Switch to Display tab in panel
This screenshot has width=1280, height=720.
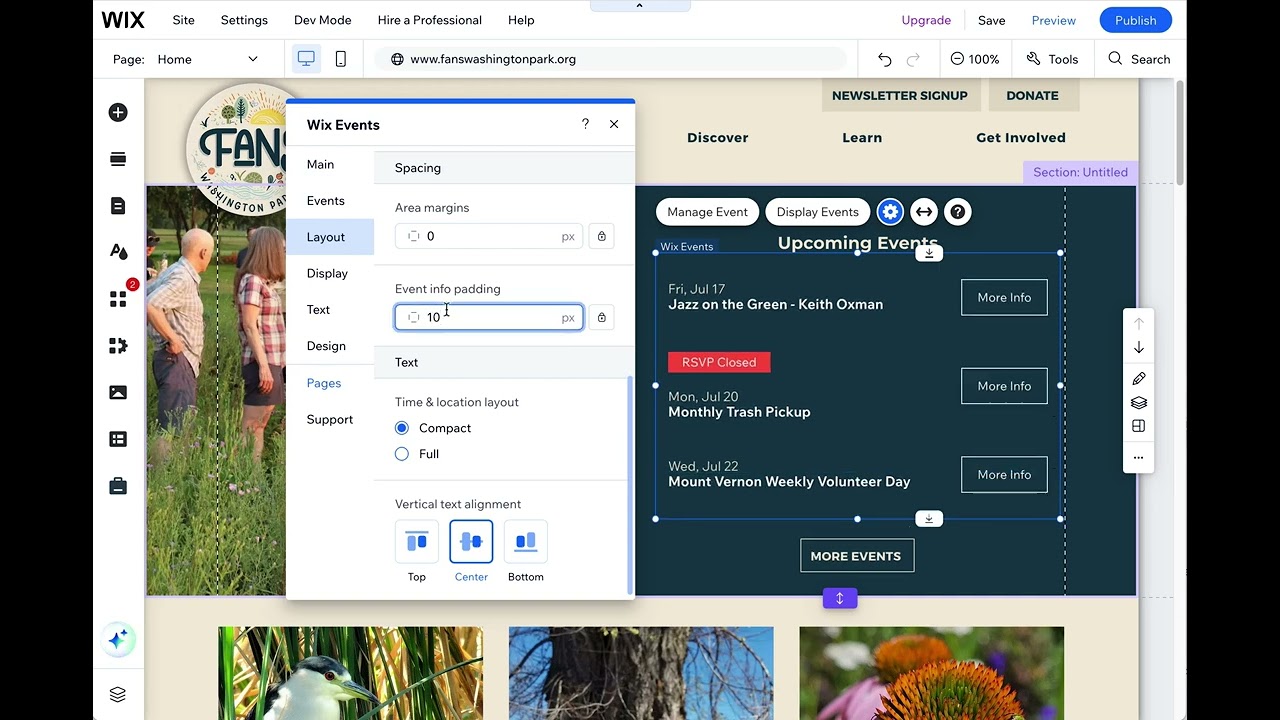click(x=330, y=273)
